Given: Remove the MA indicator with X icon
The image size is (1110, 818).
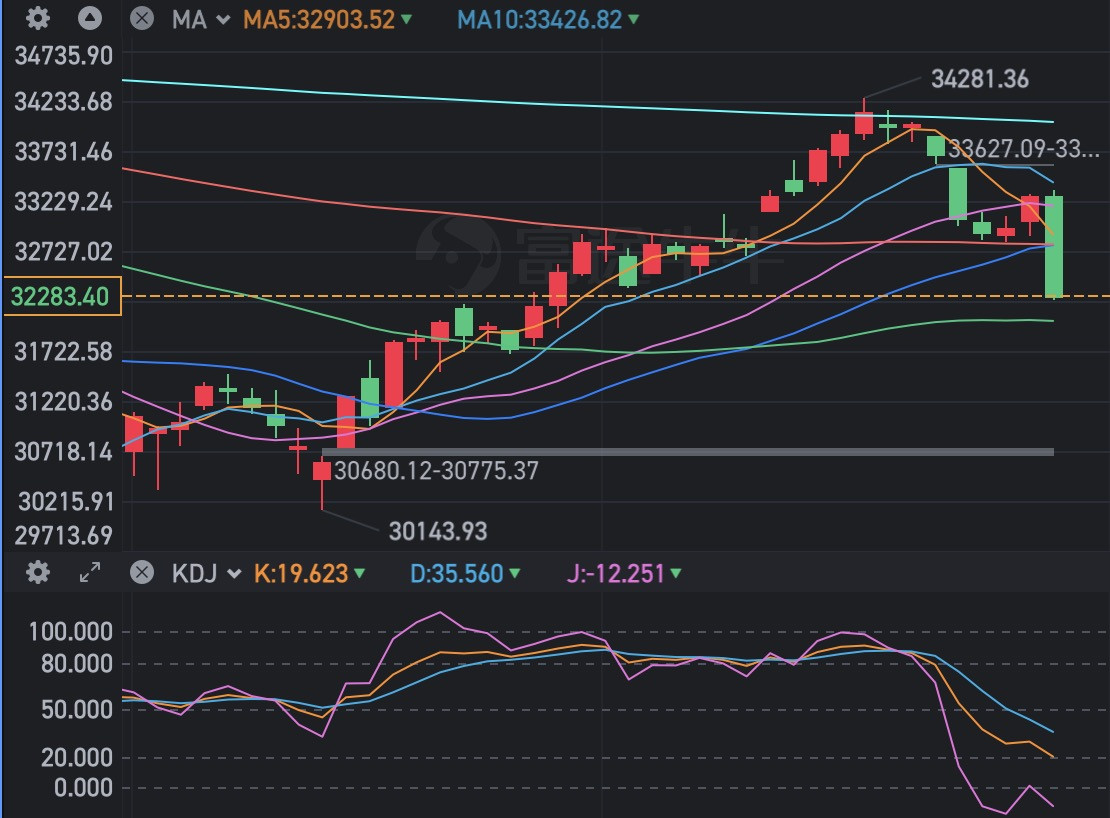Looking at the screenshot, I should click(142, 18).
